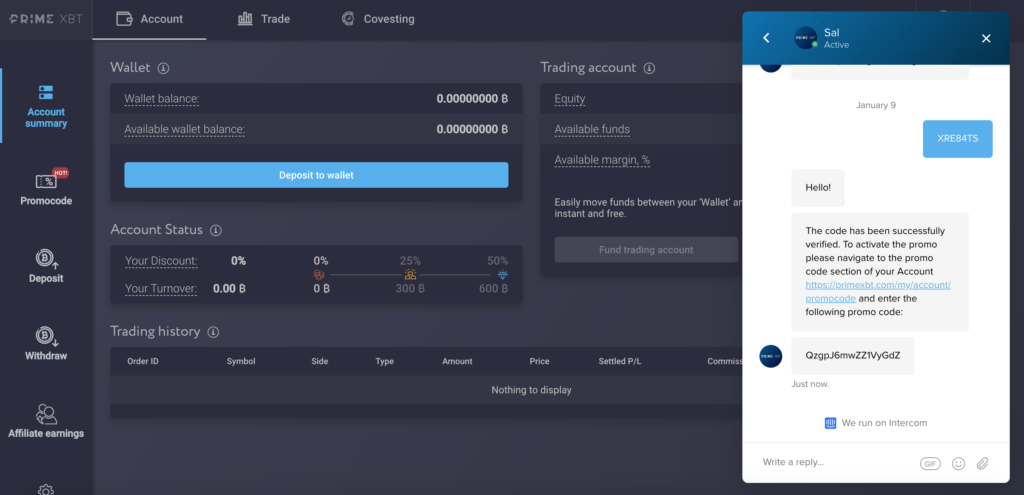Image resolution: width=1024 pixels, height=495 pixels.
Task: Click the settings gear icon in sidebar
Action: pyautogui.click(x=46, y=489)
